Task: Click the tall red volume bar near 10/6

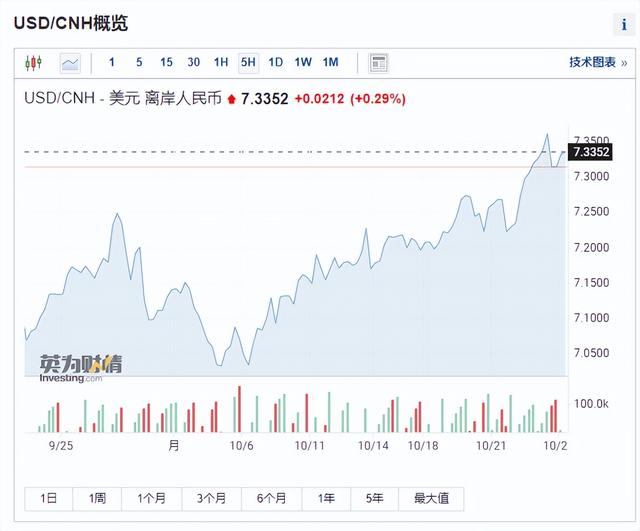Action: tap(240, 410)
